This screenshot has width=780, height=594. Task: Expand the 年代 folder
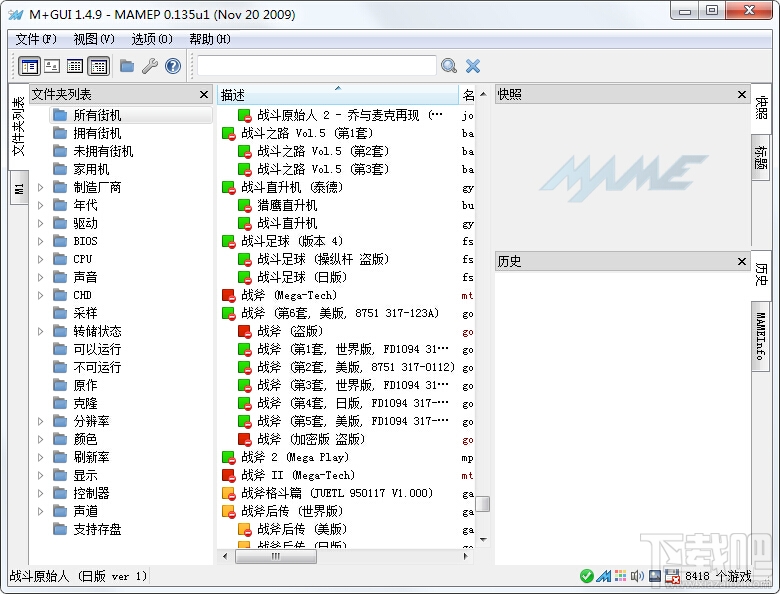click(41, 205)
